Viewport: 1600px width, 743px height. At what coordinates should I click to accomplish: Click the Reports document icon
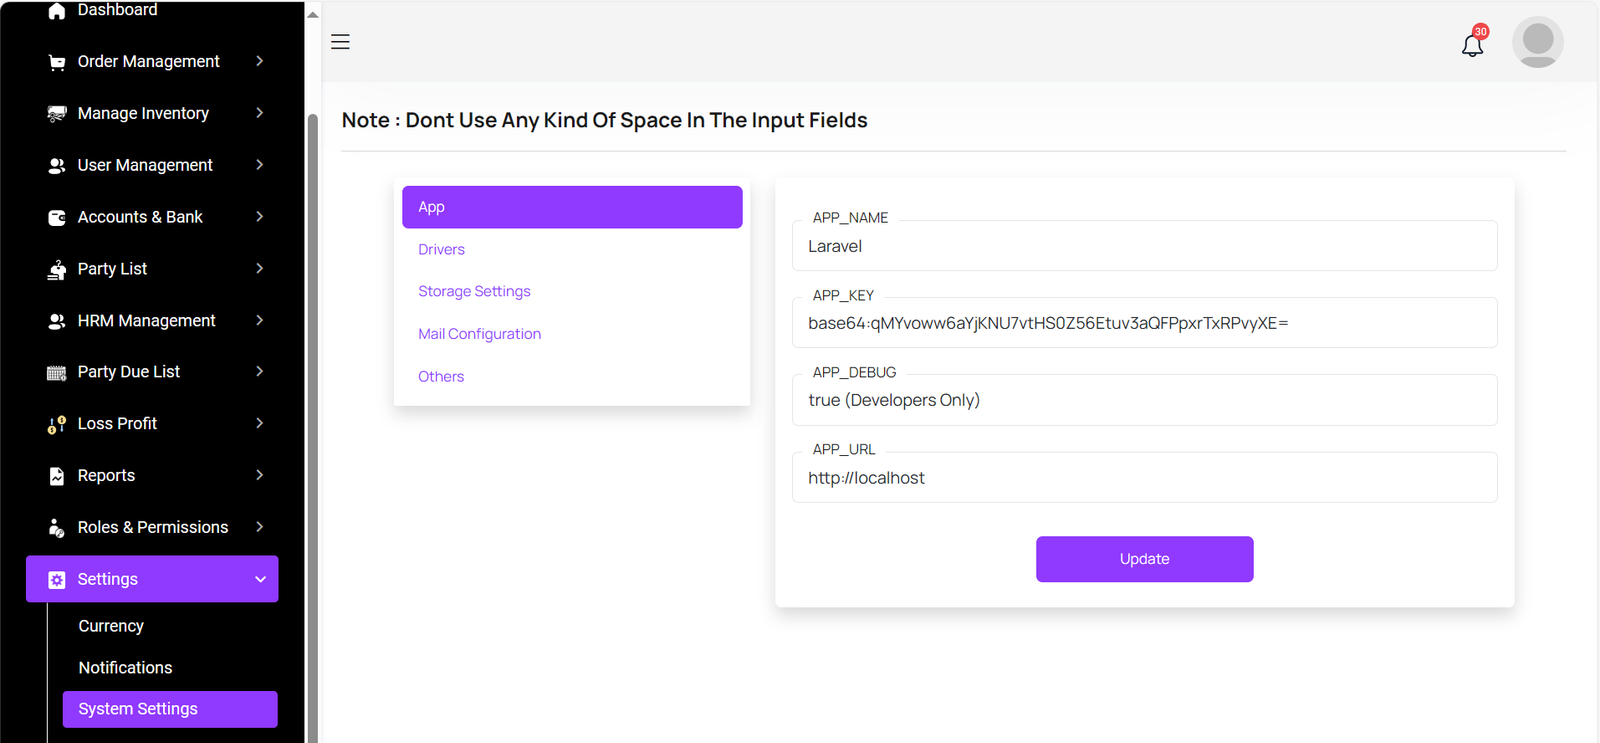[57, 476]
